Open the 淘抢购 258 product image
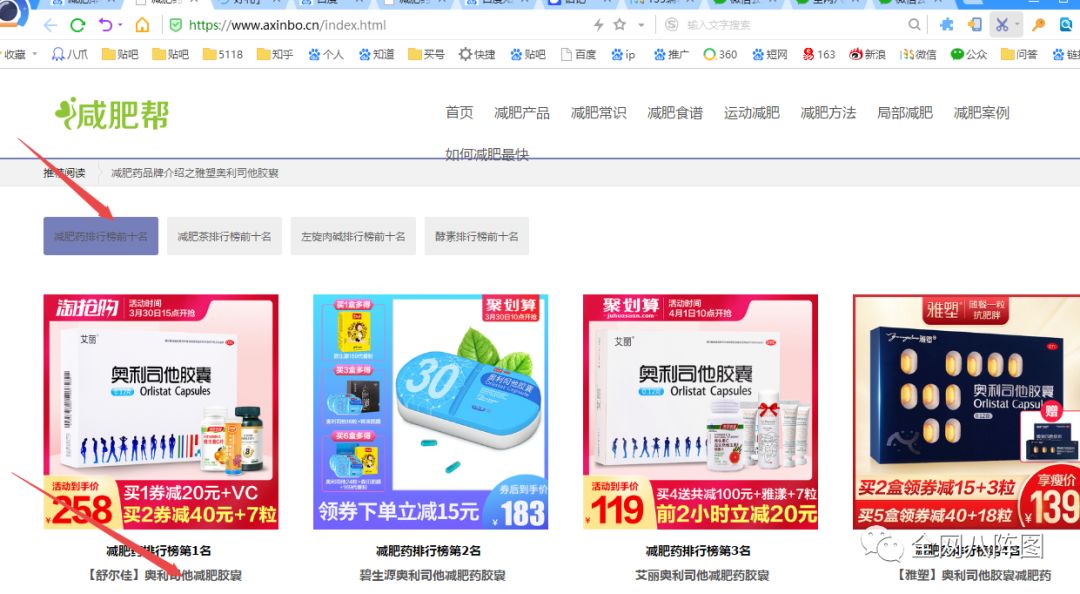This screenshot has height=594, width=1080. click(x=161, y=412)
